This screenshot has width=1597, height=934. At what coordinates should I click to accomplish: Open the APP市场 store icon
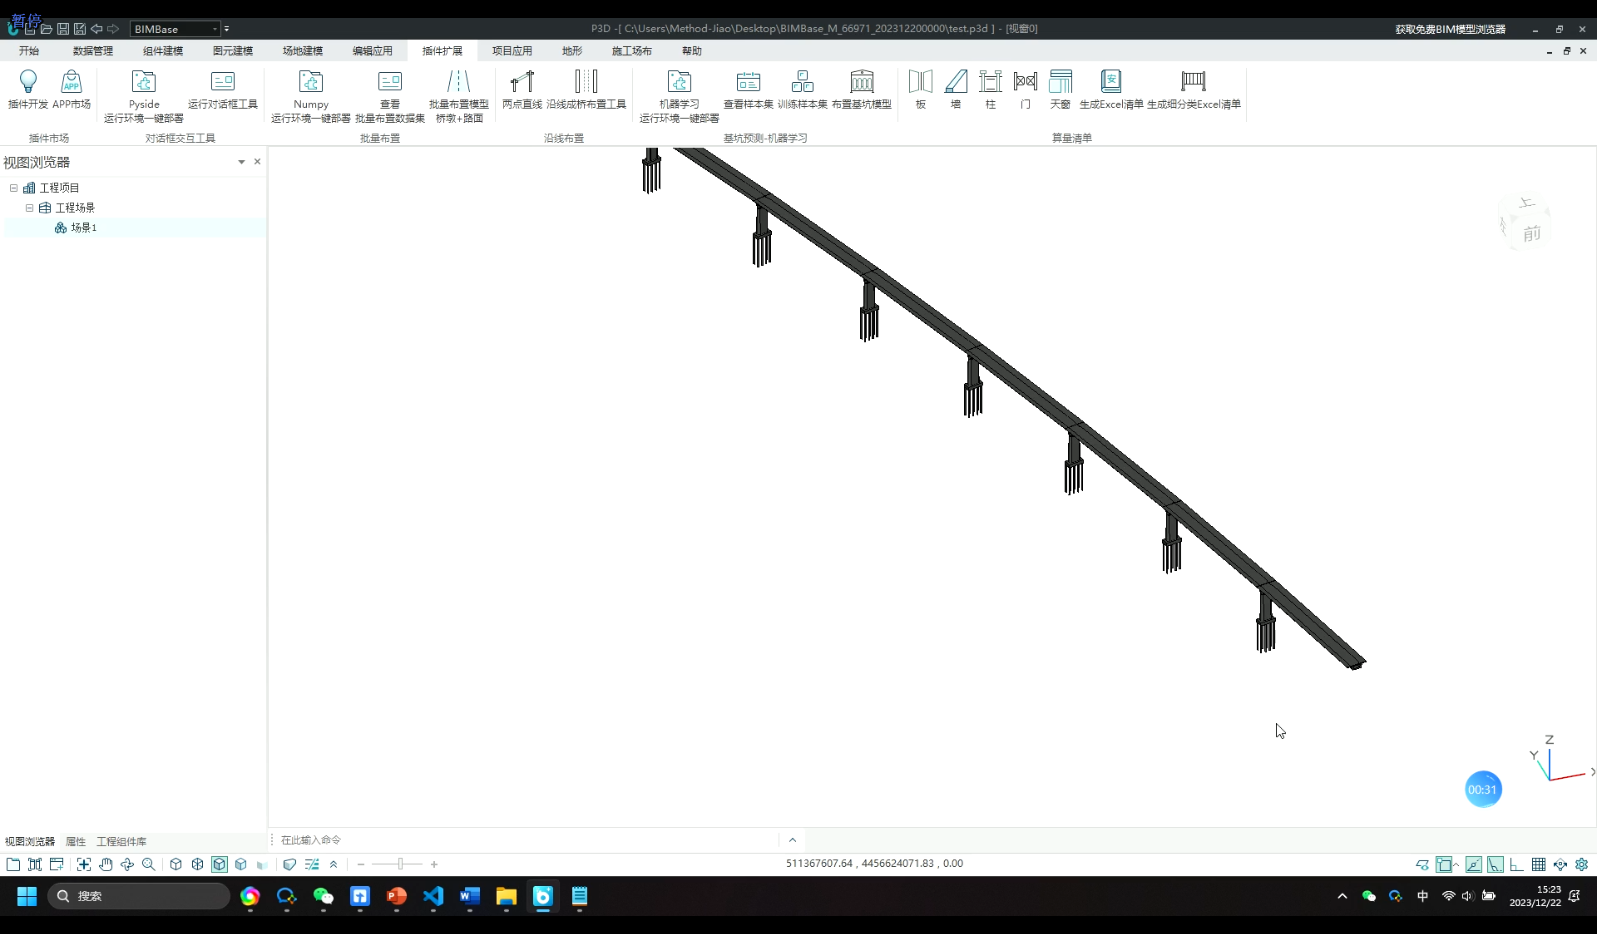(x=71, y=82)
